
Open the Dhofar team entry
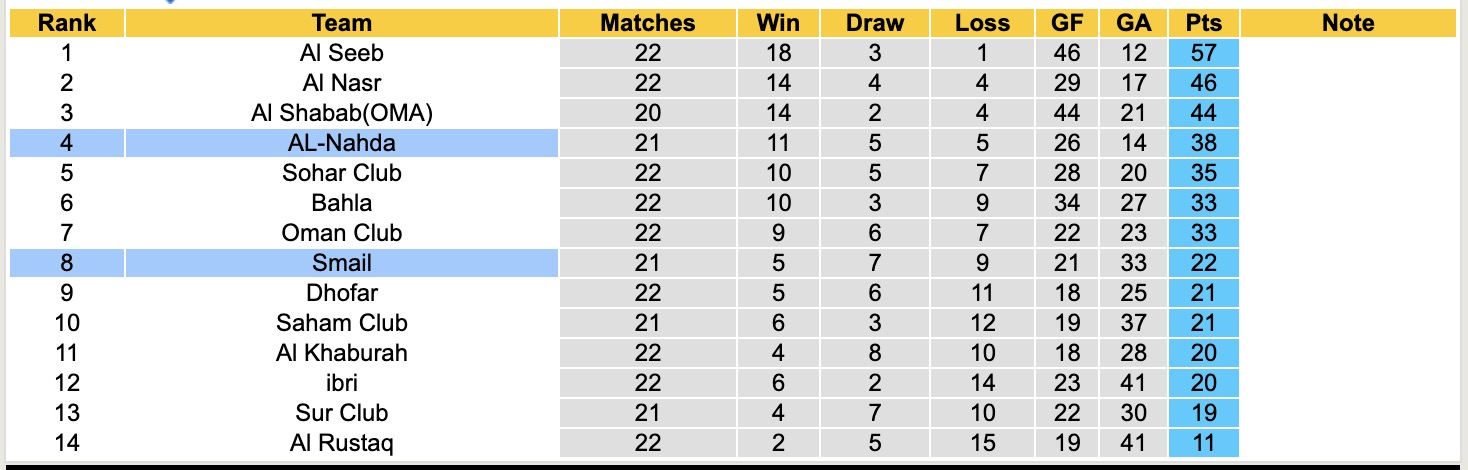coord(341,293)
